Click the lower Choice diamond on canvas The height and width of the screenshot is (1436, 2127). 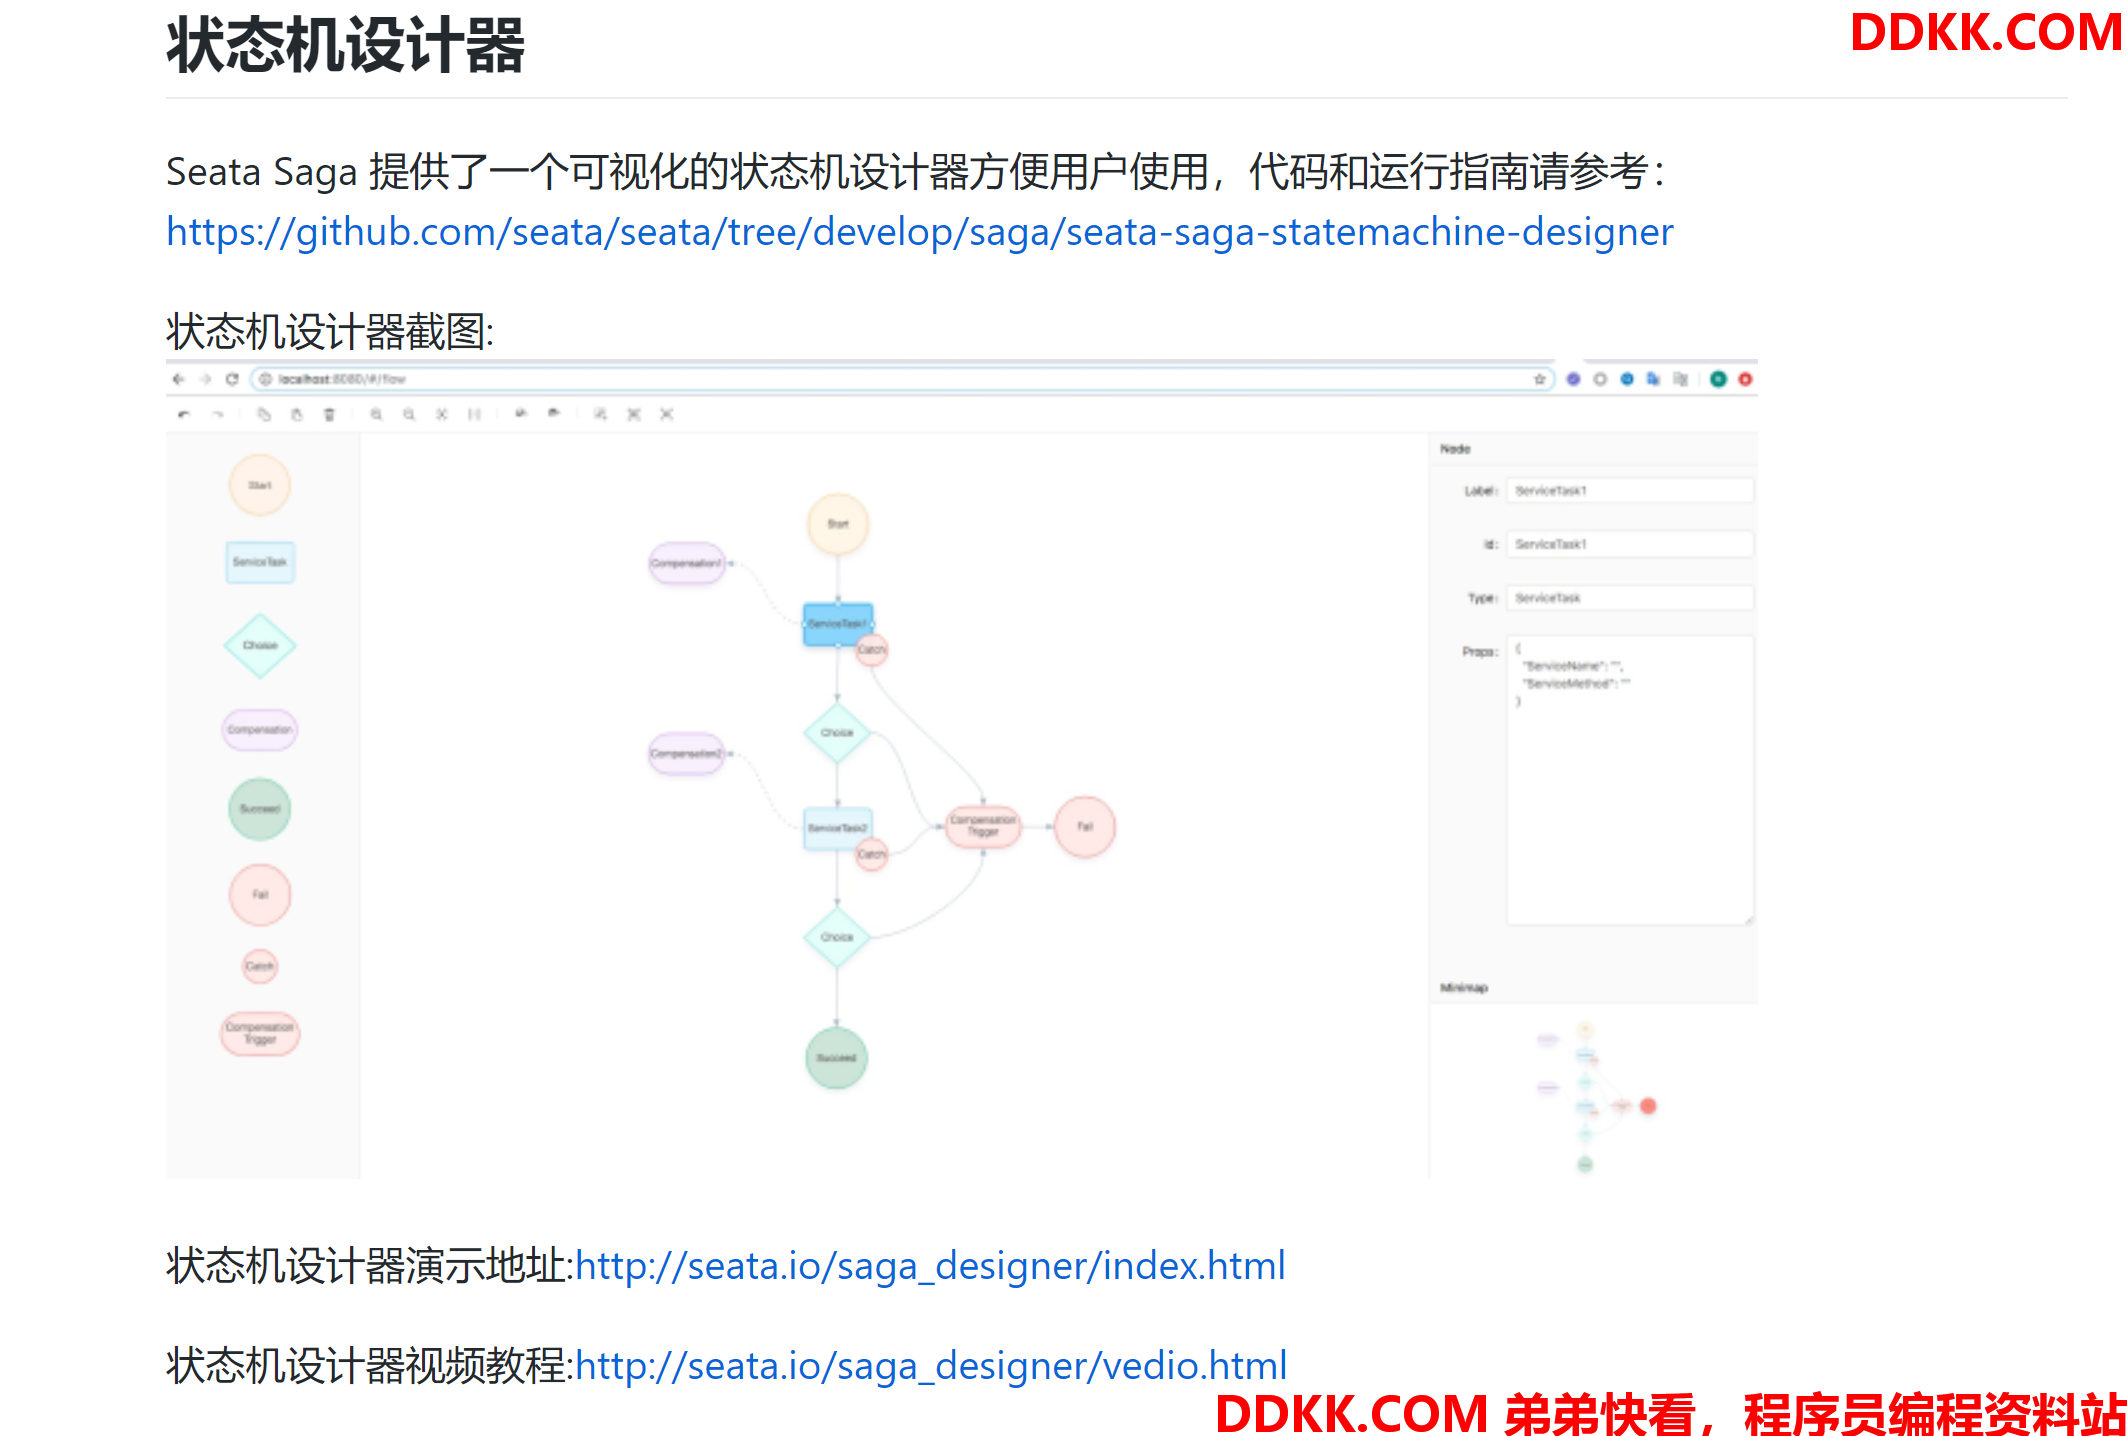(837, 937)
